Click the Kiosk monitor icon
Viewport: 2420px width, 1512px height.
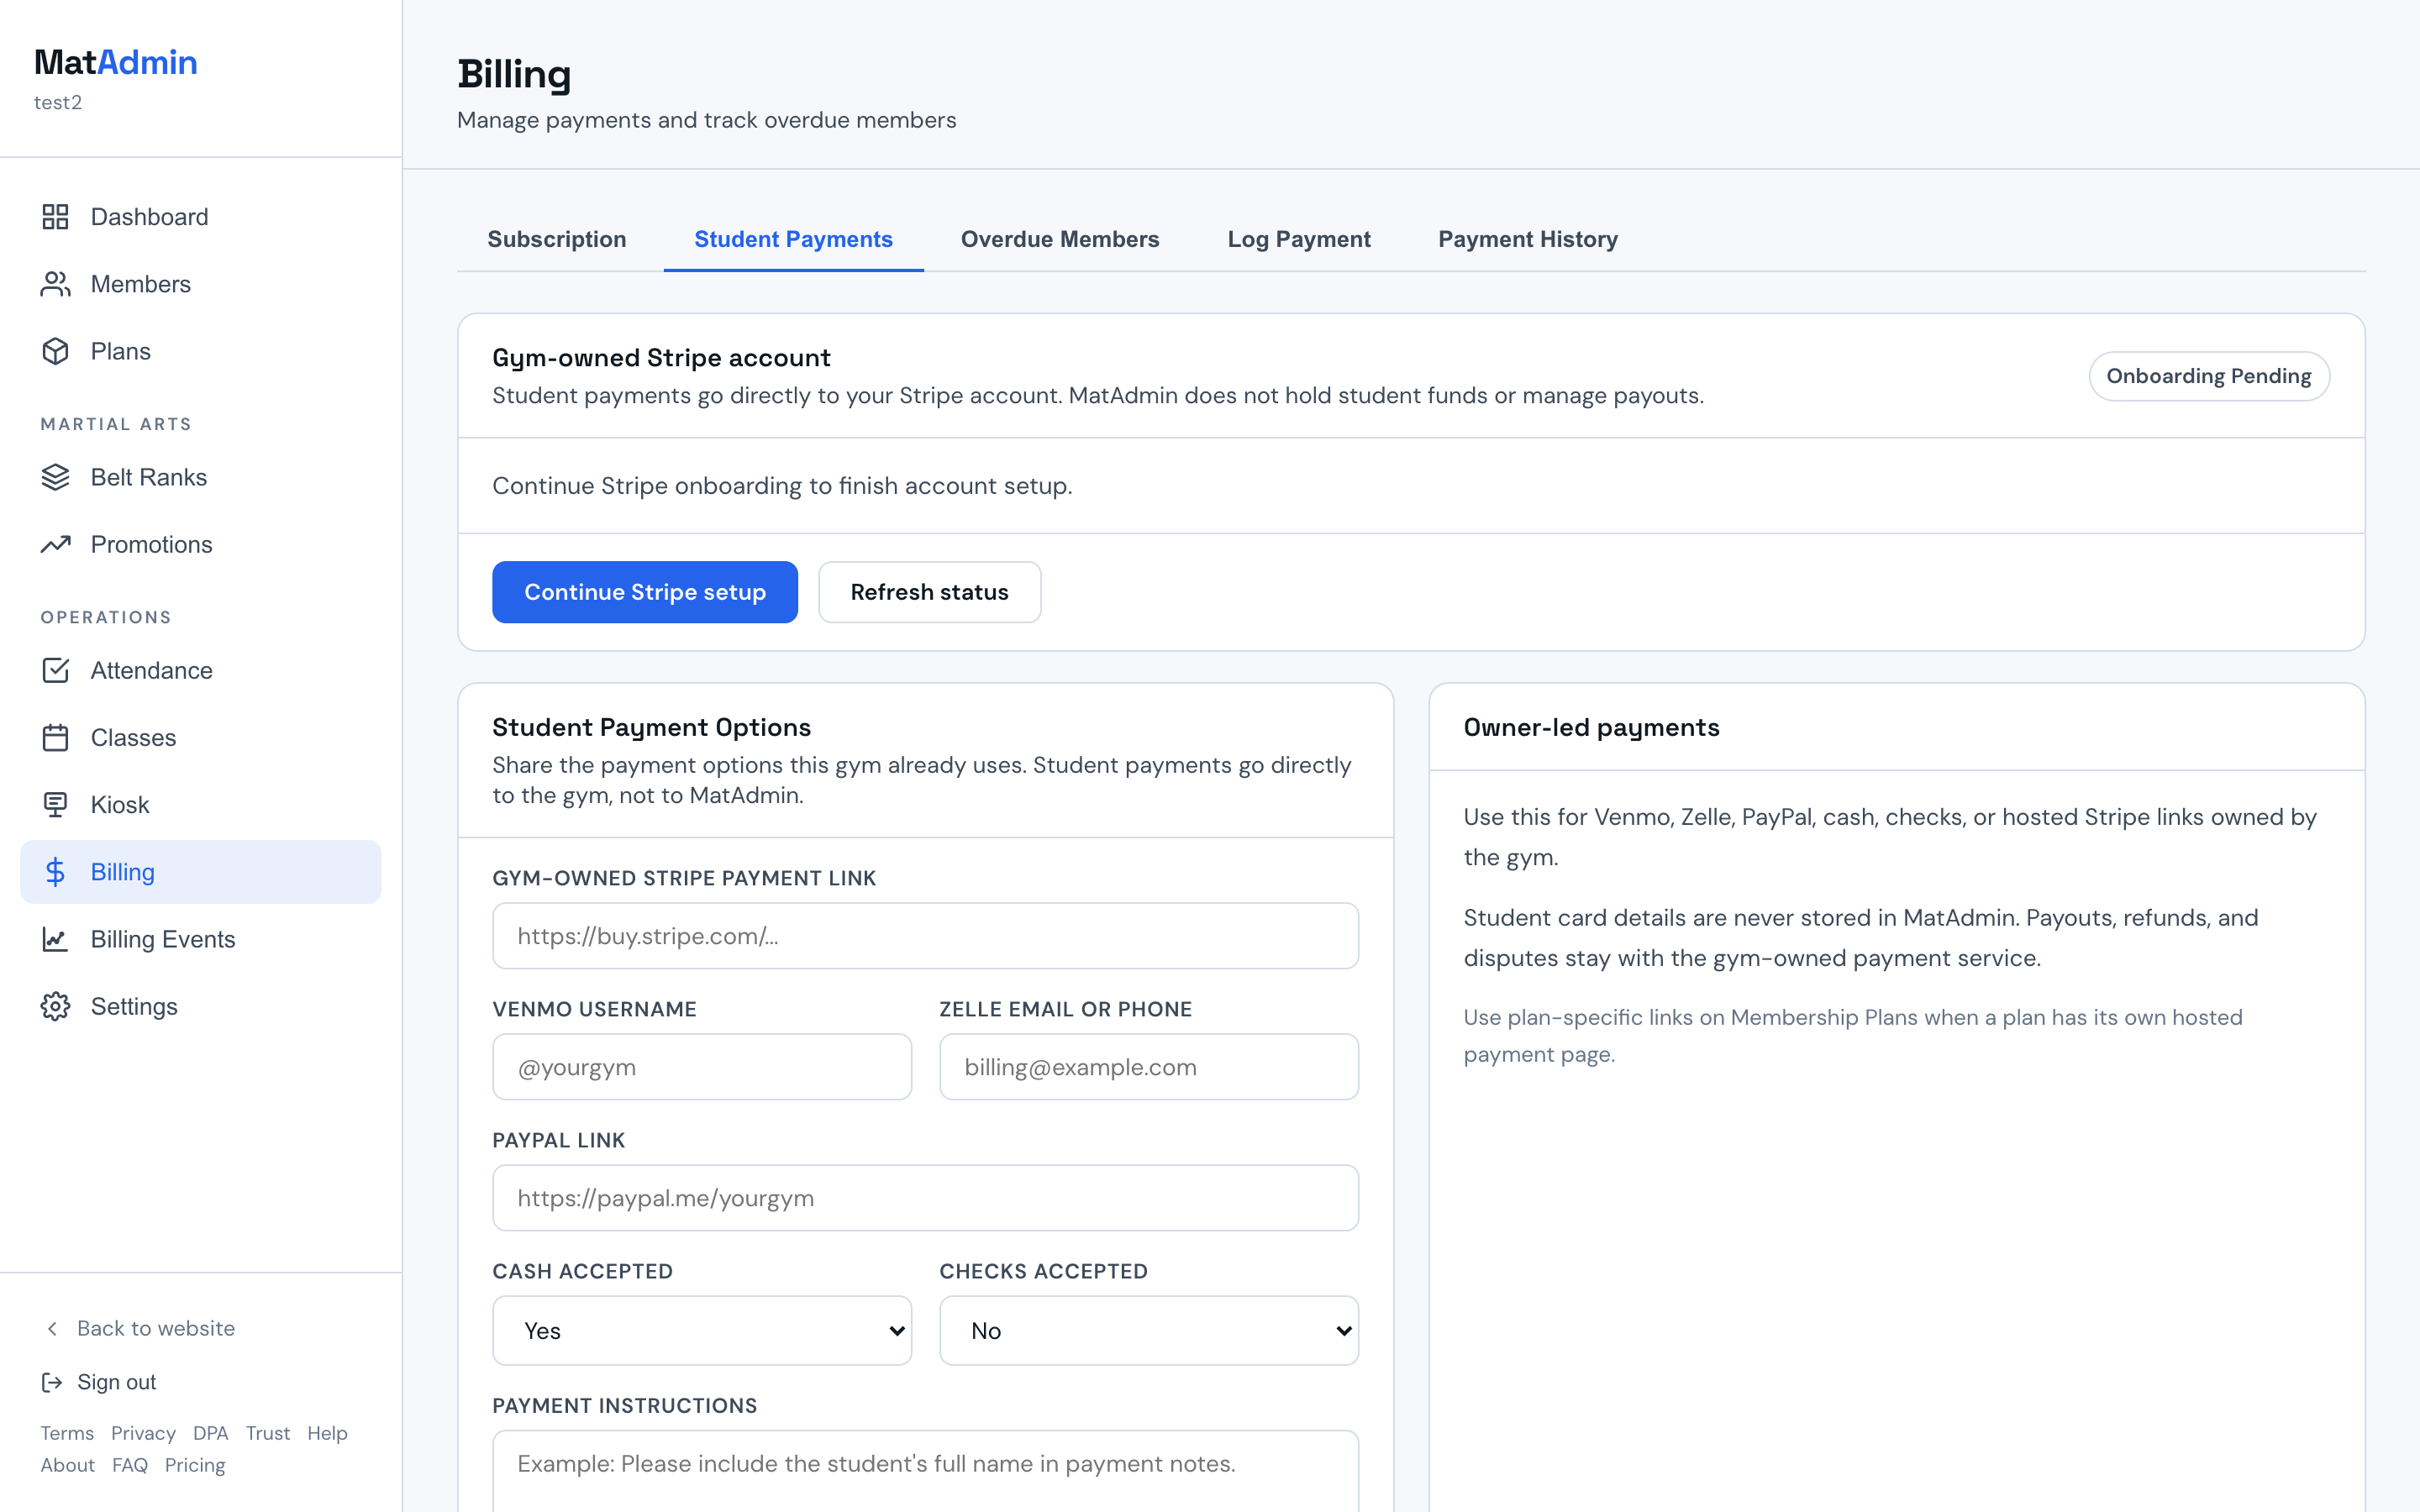tap(55, 804)
